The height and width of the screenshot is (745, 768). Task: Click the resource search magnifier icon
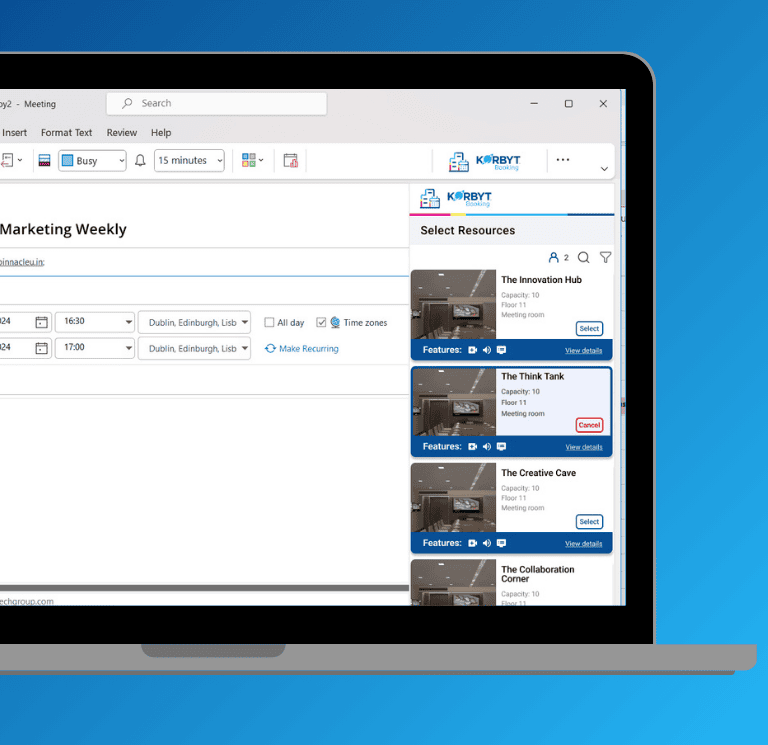click(x=583, y=258)
